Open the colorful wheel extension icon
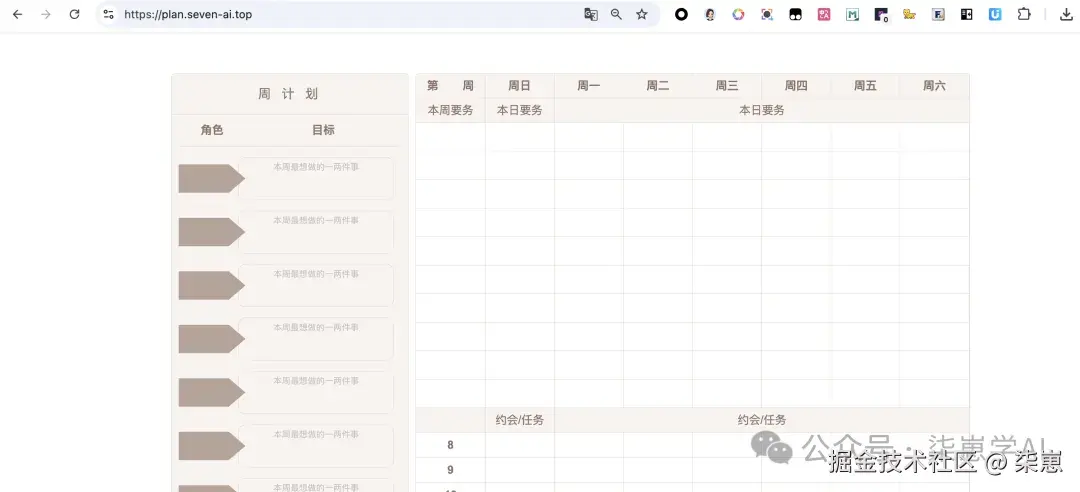 pyautogui.click(x=738, y=14)
